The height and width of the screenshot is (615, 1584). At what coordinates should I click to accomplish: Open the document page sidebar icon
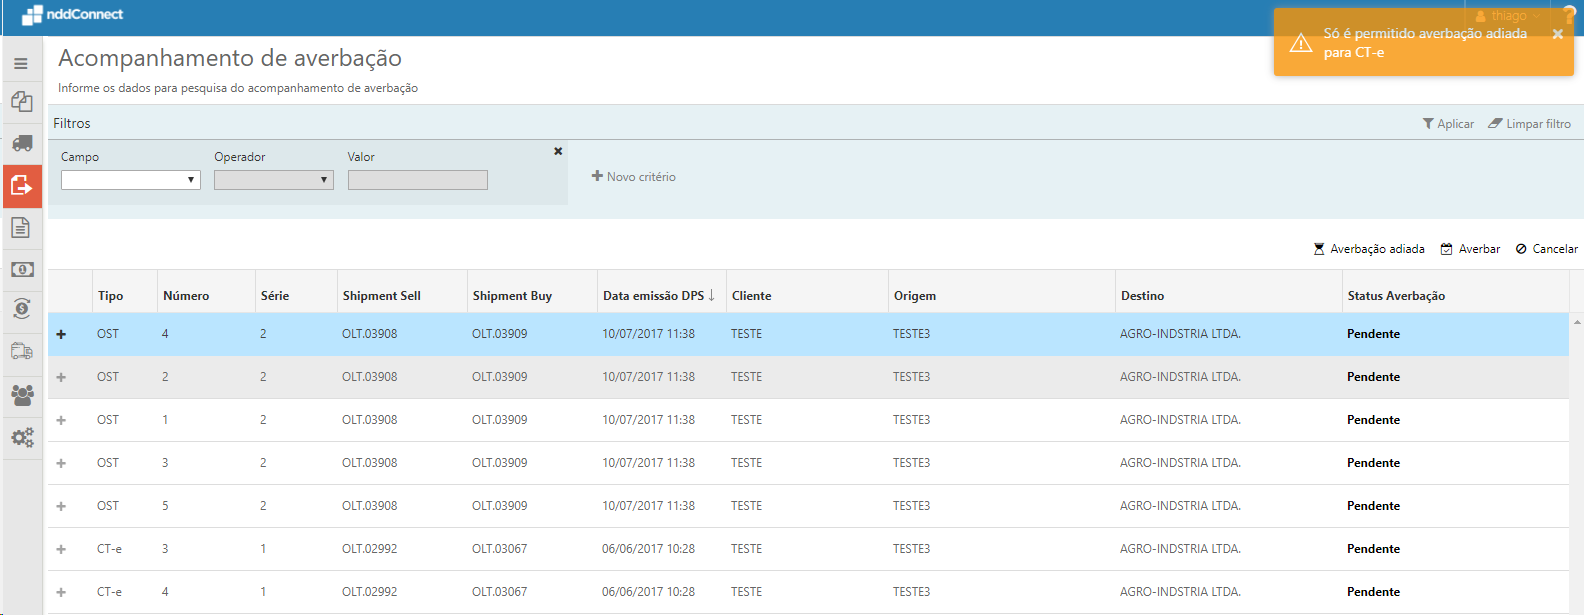coord(21,228)
